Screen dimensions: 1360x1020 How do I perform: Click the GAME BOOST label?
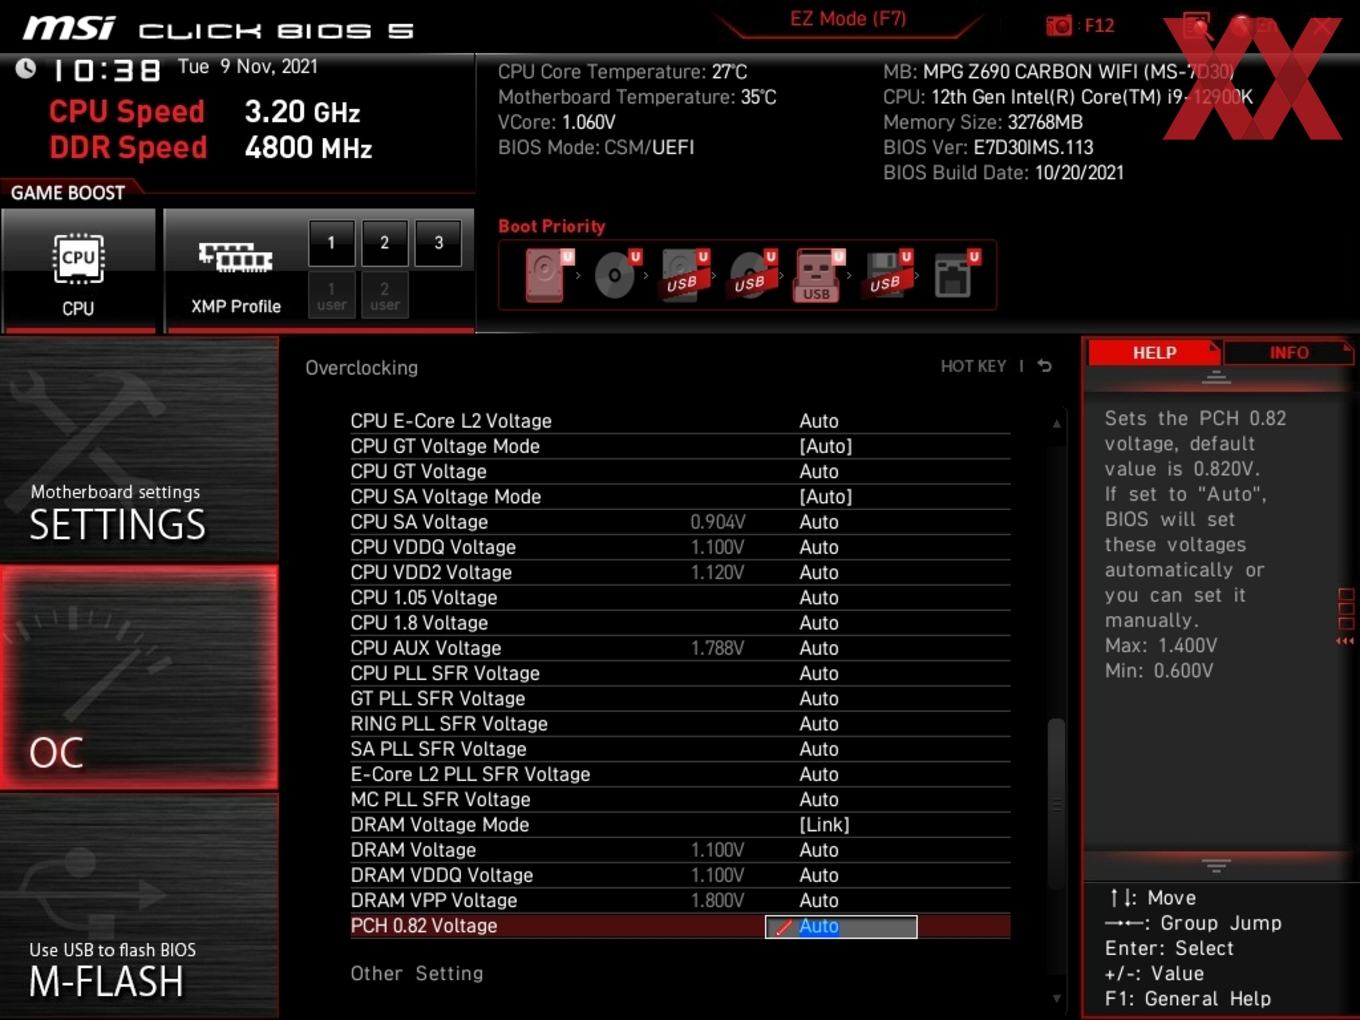click(x=68, y=192)
